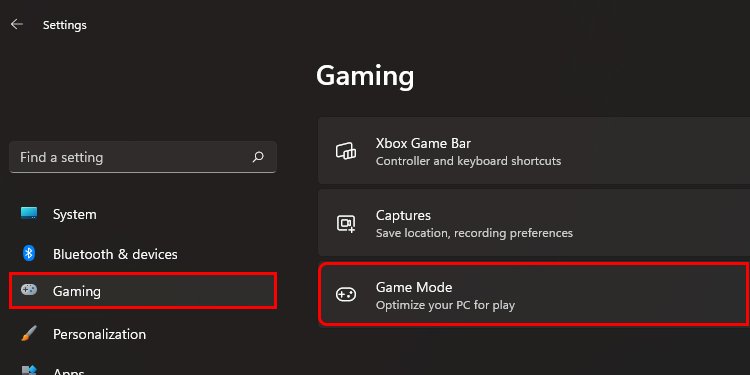
Task: Click the blue System monitor icon
Action: [x=29, y=213]
